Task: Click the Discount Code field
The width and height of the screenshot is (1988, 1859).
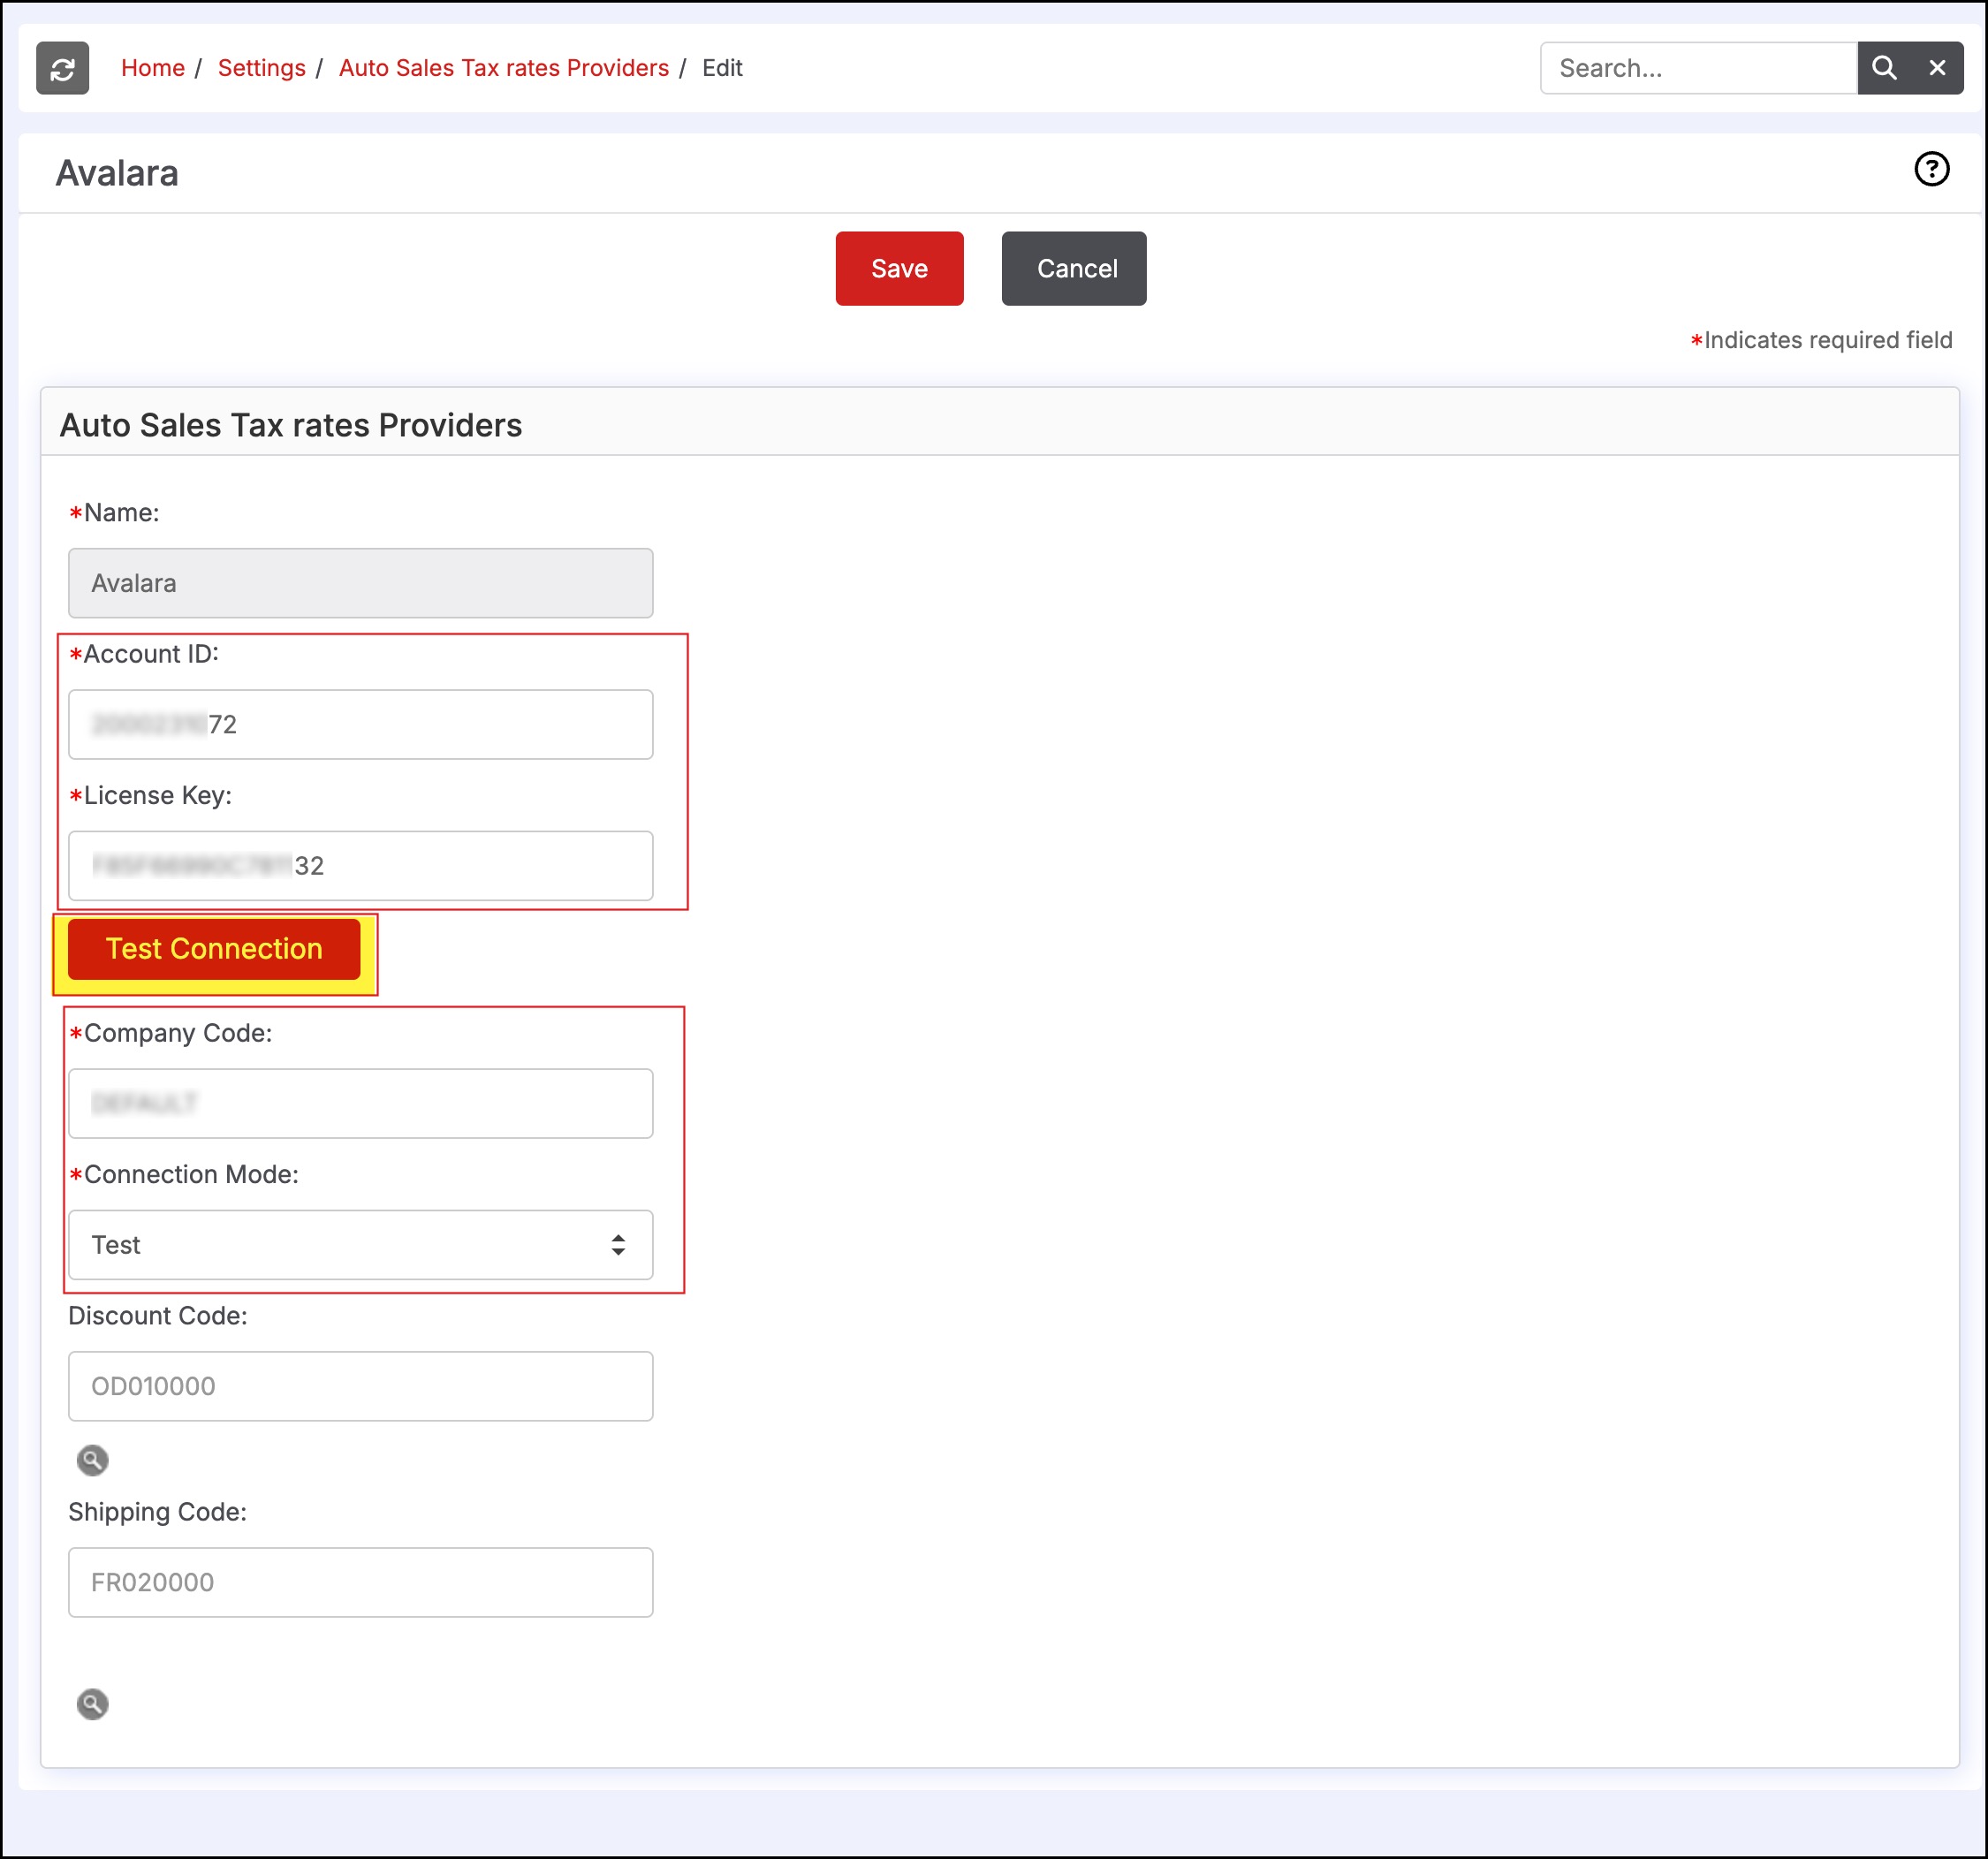Action: [360, 1386]
